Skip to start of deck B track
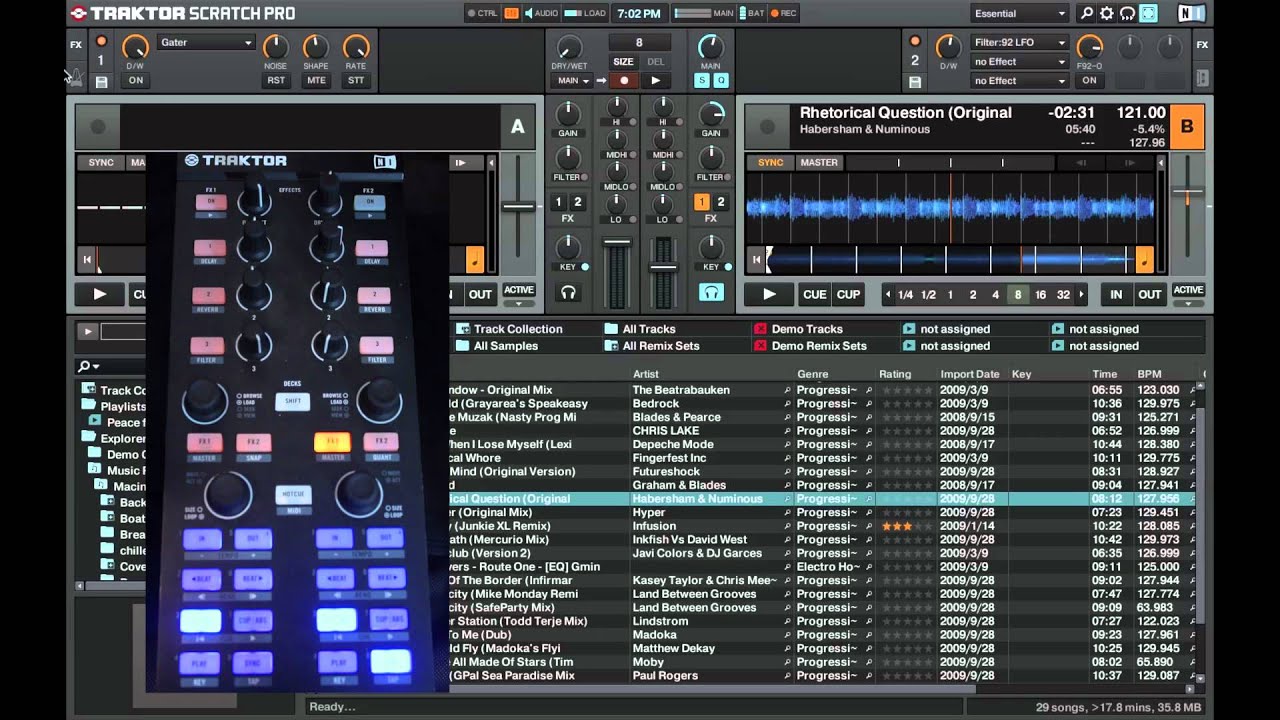 (x=756, y=260)
